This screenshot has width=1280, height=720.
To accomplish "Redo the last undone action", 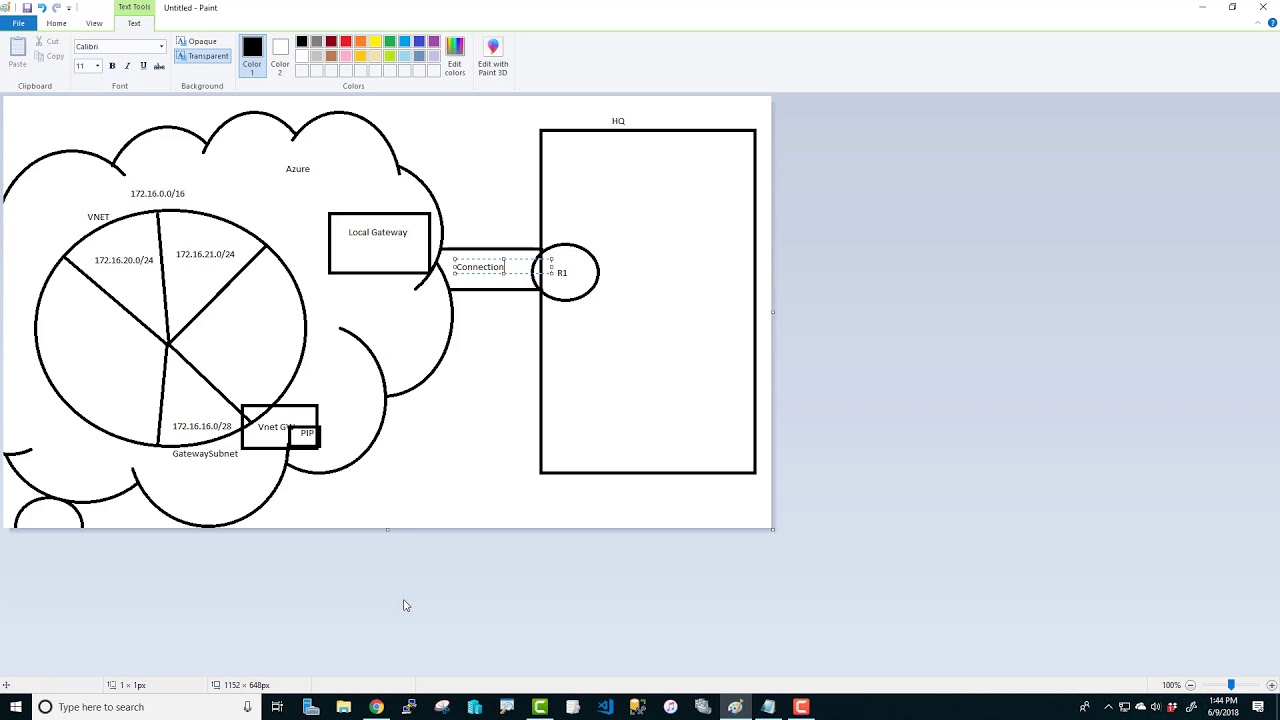I will pos(56,7).
